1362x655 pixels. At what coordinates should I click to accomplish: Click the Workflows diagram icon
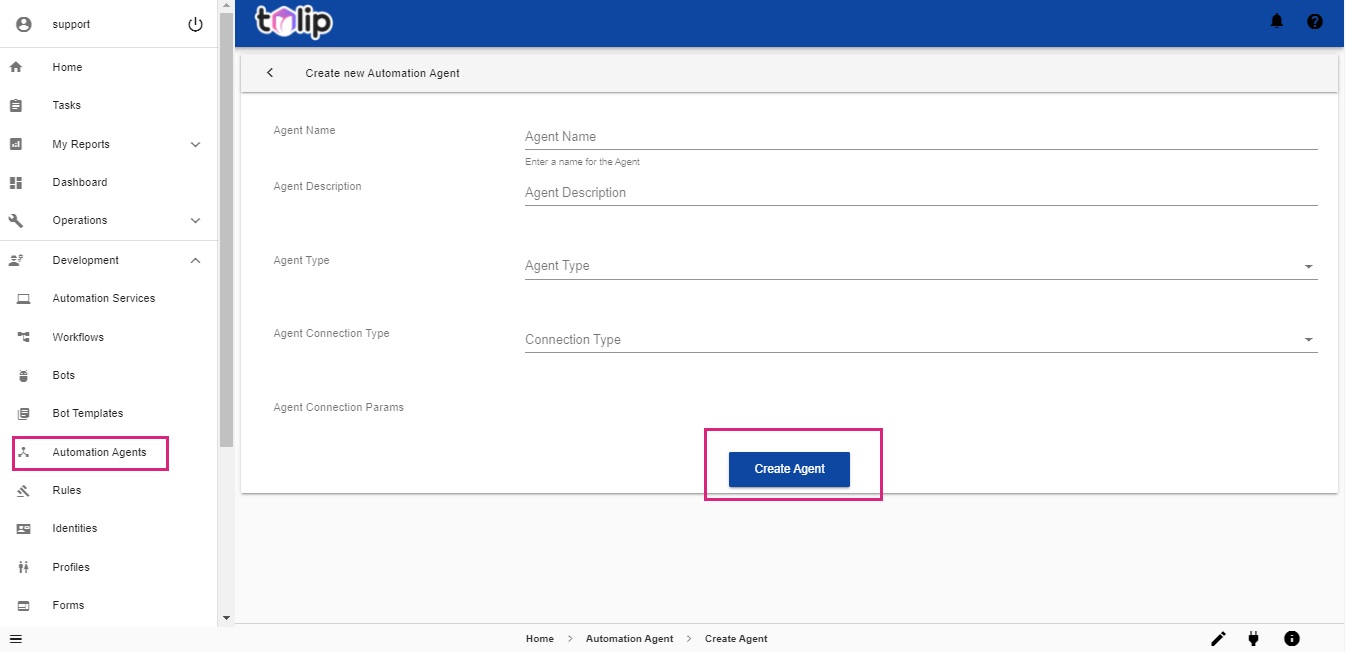click(24, 337)
